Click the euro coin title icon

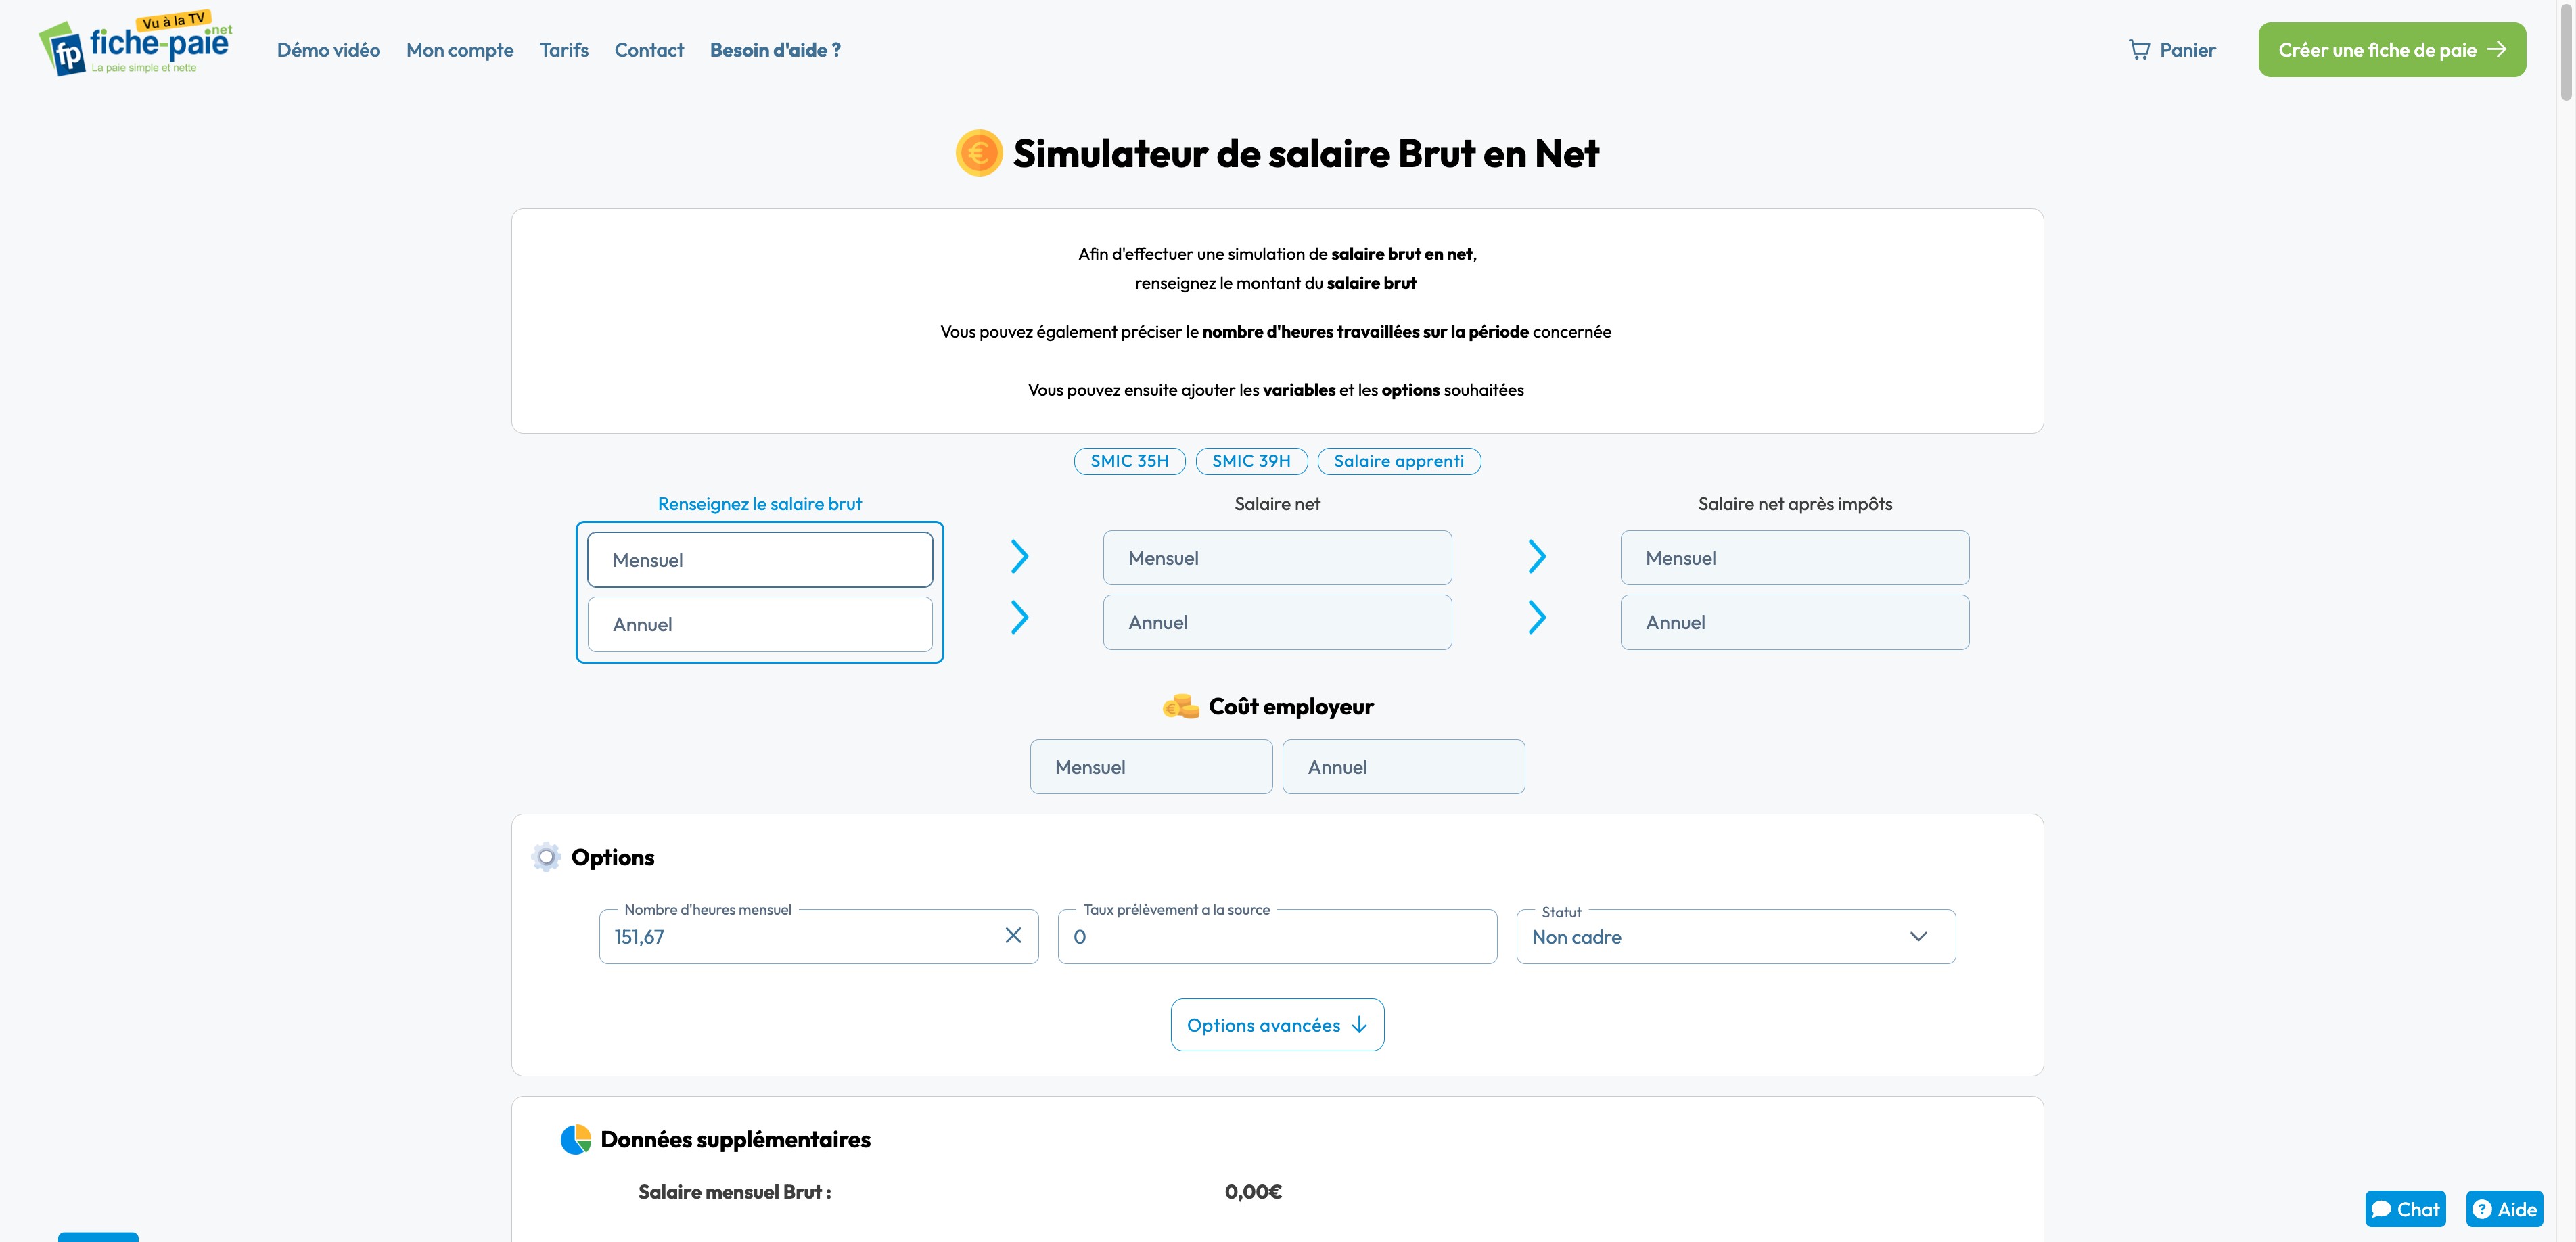coord(978,153)
